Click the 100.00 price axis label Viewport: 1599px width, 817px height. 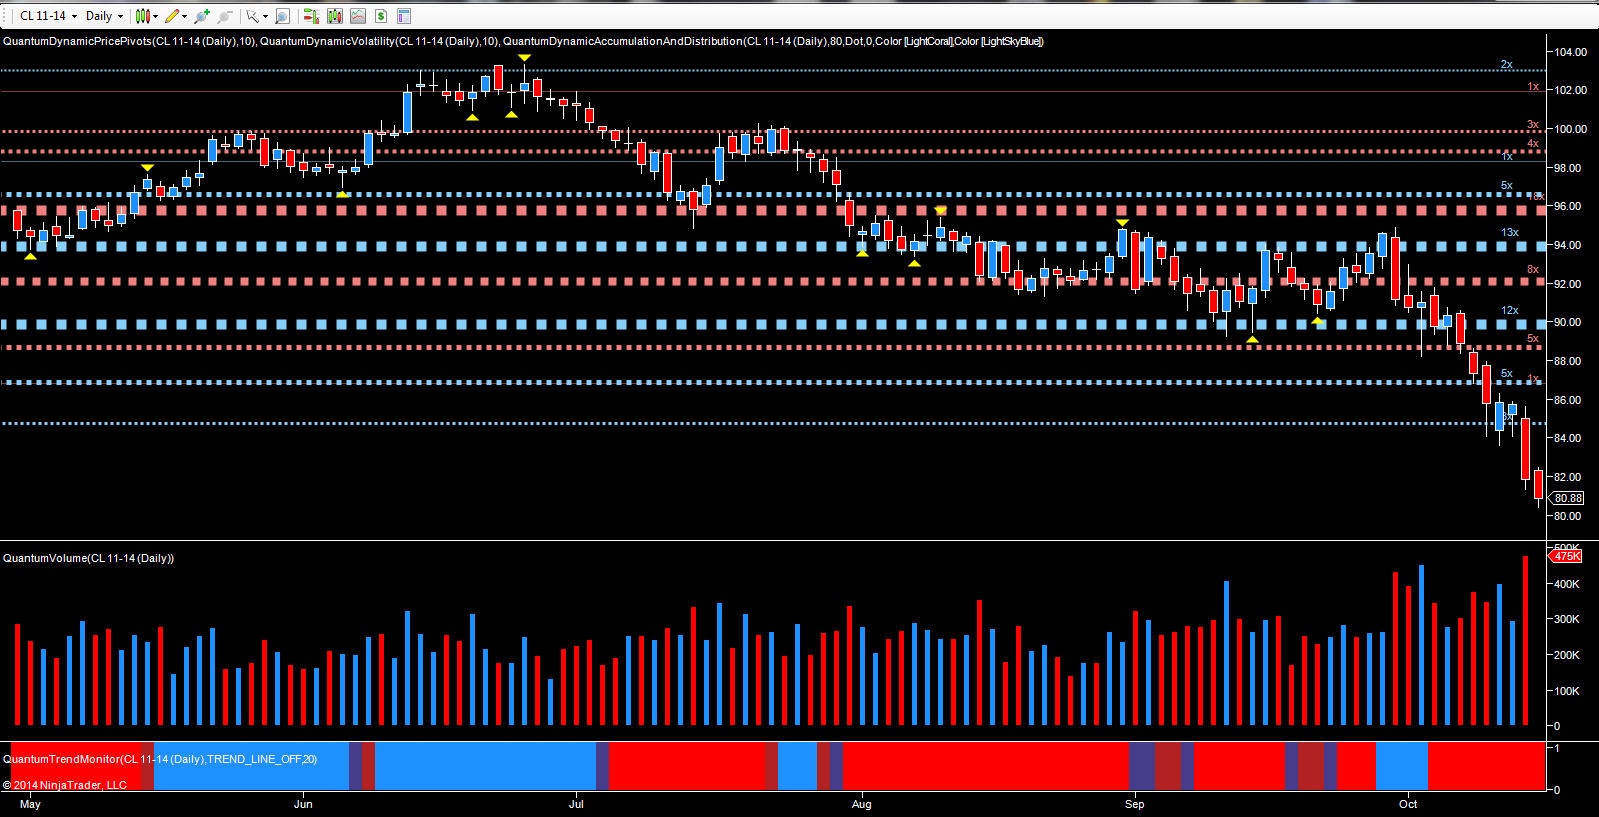tap(1570, 129)
